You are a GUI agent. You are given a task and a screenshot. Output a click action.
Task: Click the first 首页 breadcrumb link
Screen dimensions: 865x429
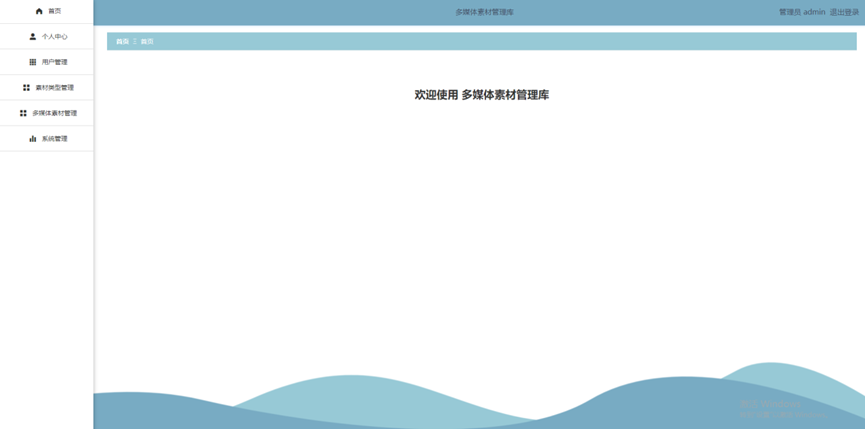[122, 41]
